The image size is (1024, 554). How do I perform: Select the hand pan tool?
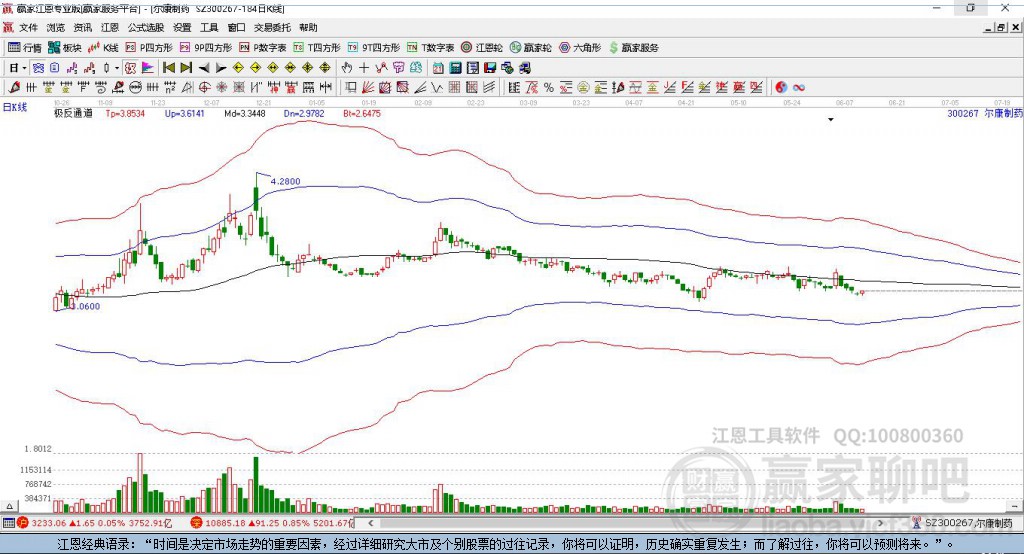click(x=347, y=68)
